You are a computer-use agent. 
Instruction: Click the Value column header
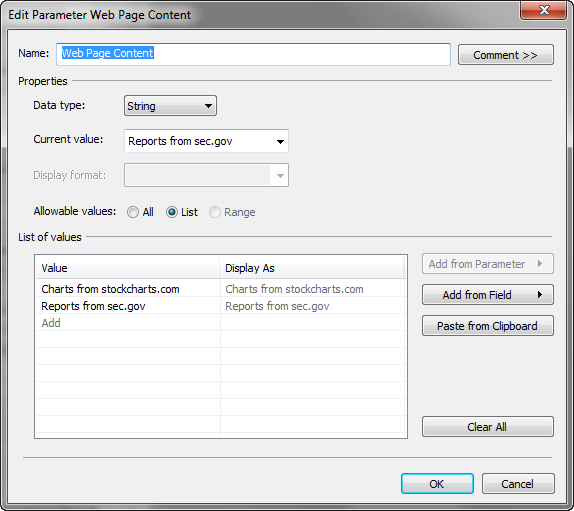[x=127, y=268]
